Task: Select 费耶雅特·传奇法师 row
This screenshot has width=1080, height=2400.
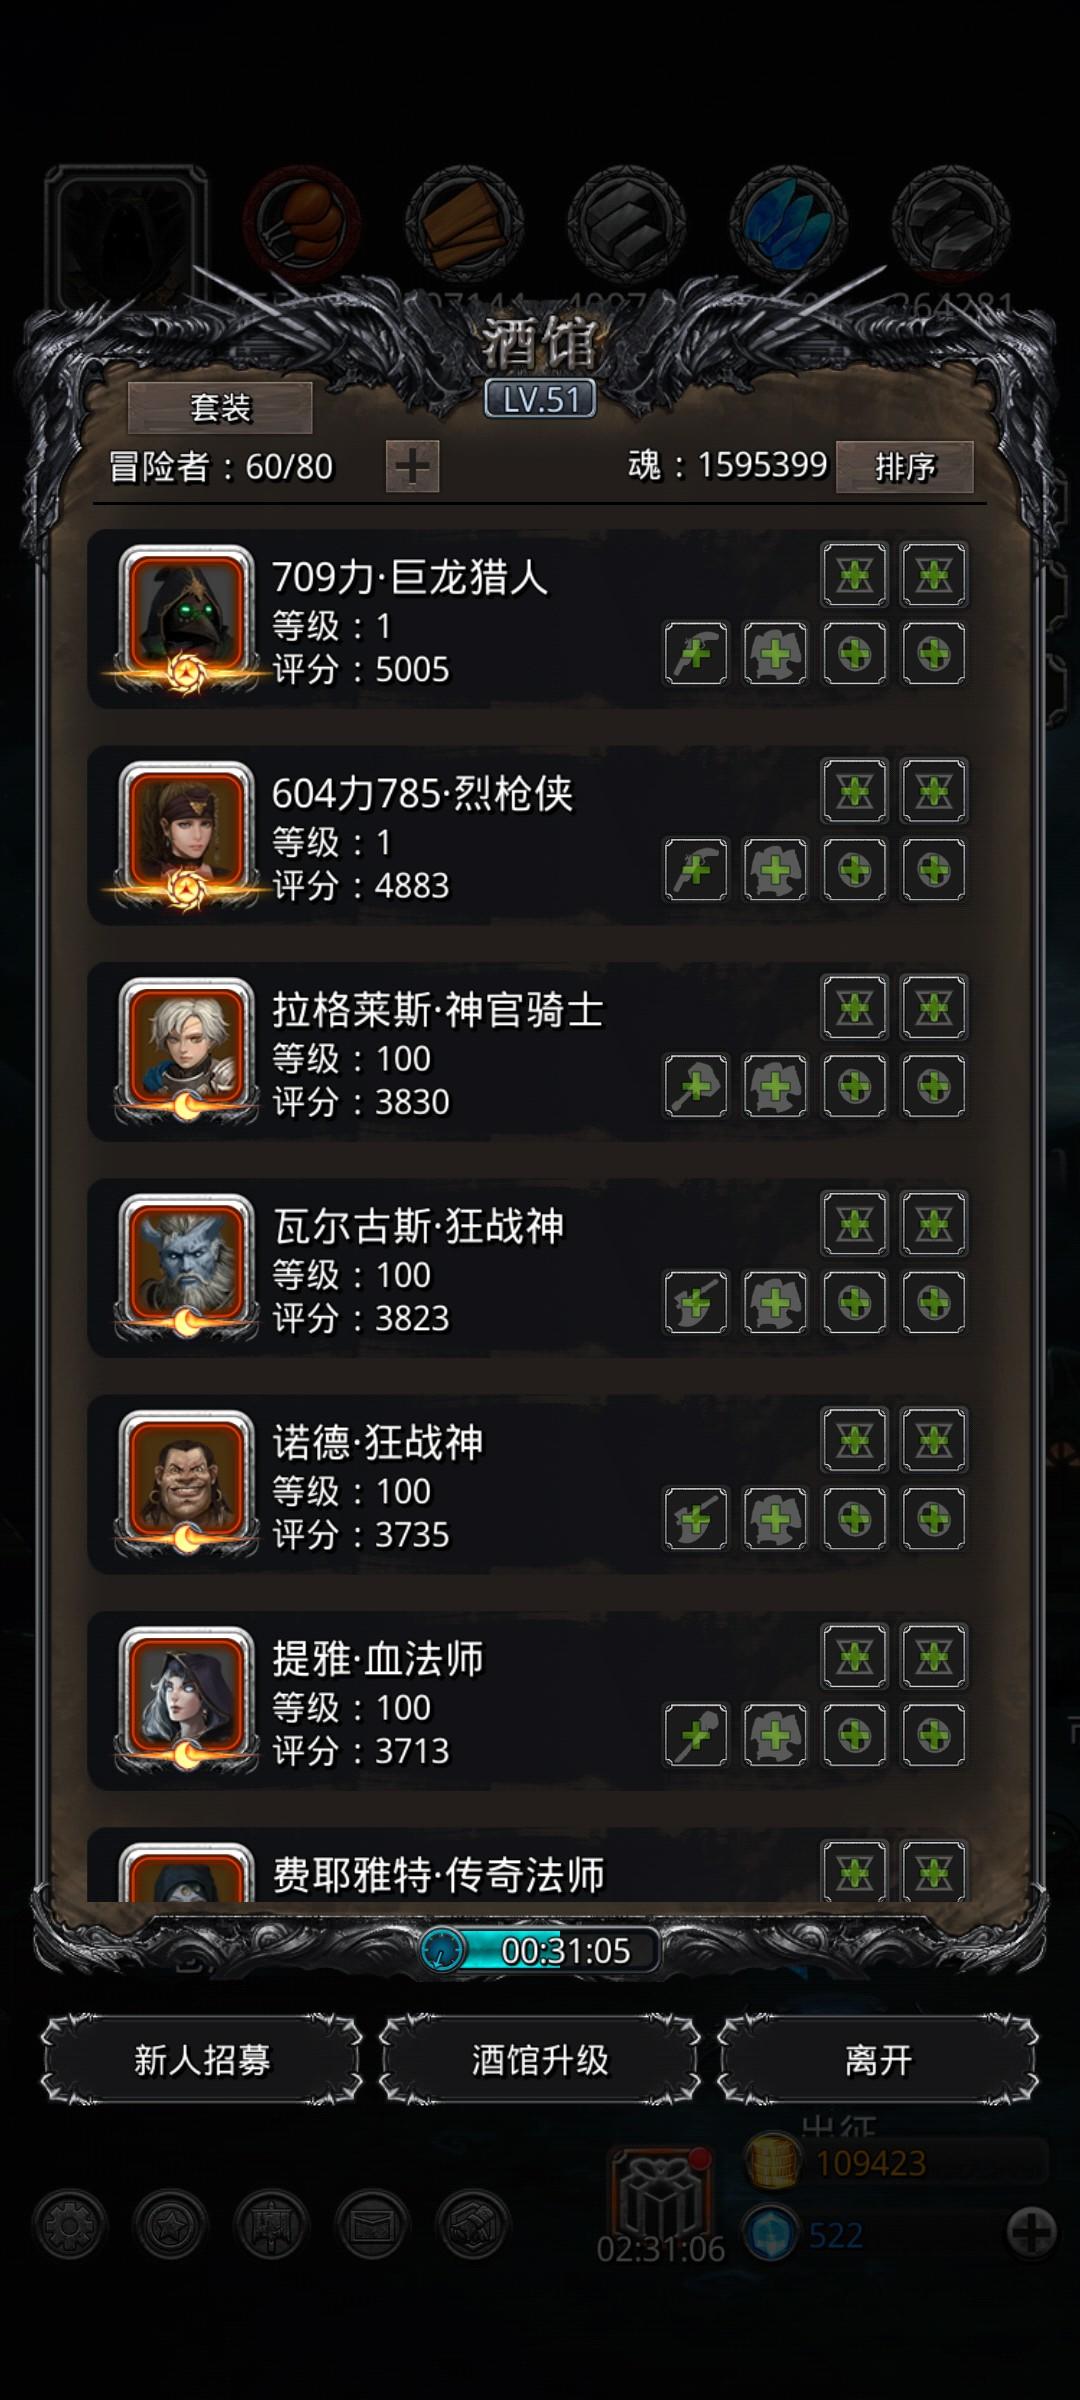Action: pos(528,1866)
